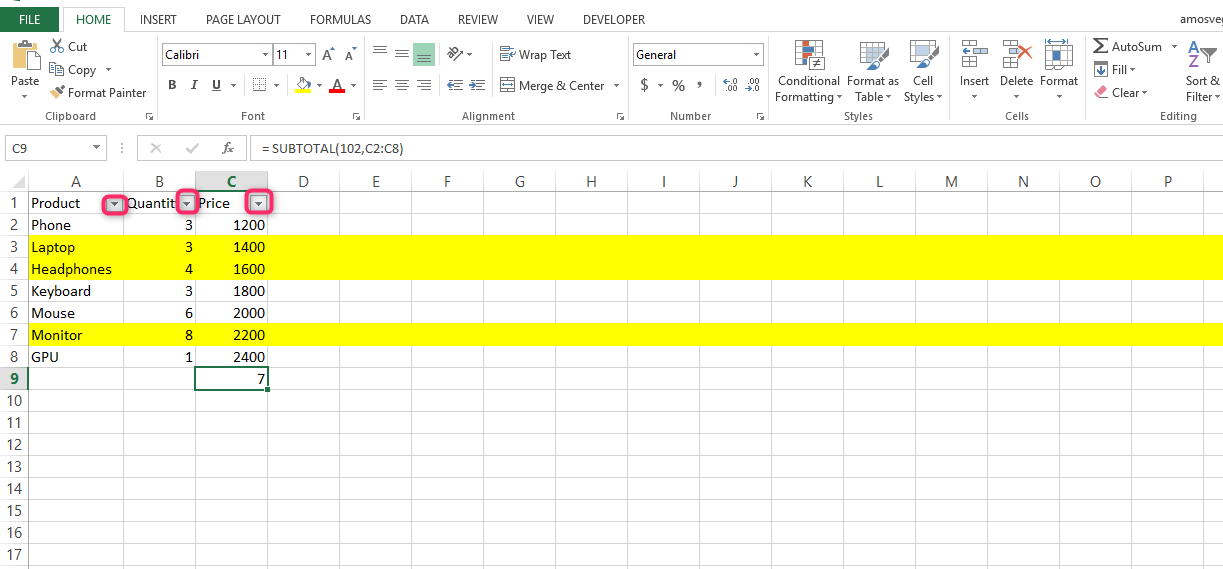Increase font size with larger A icon
This screenshot has width=1223, height=569.
(x=328, y=55)
